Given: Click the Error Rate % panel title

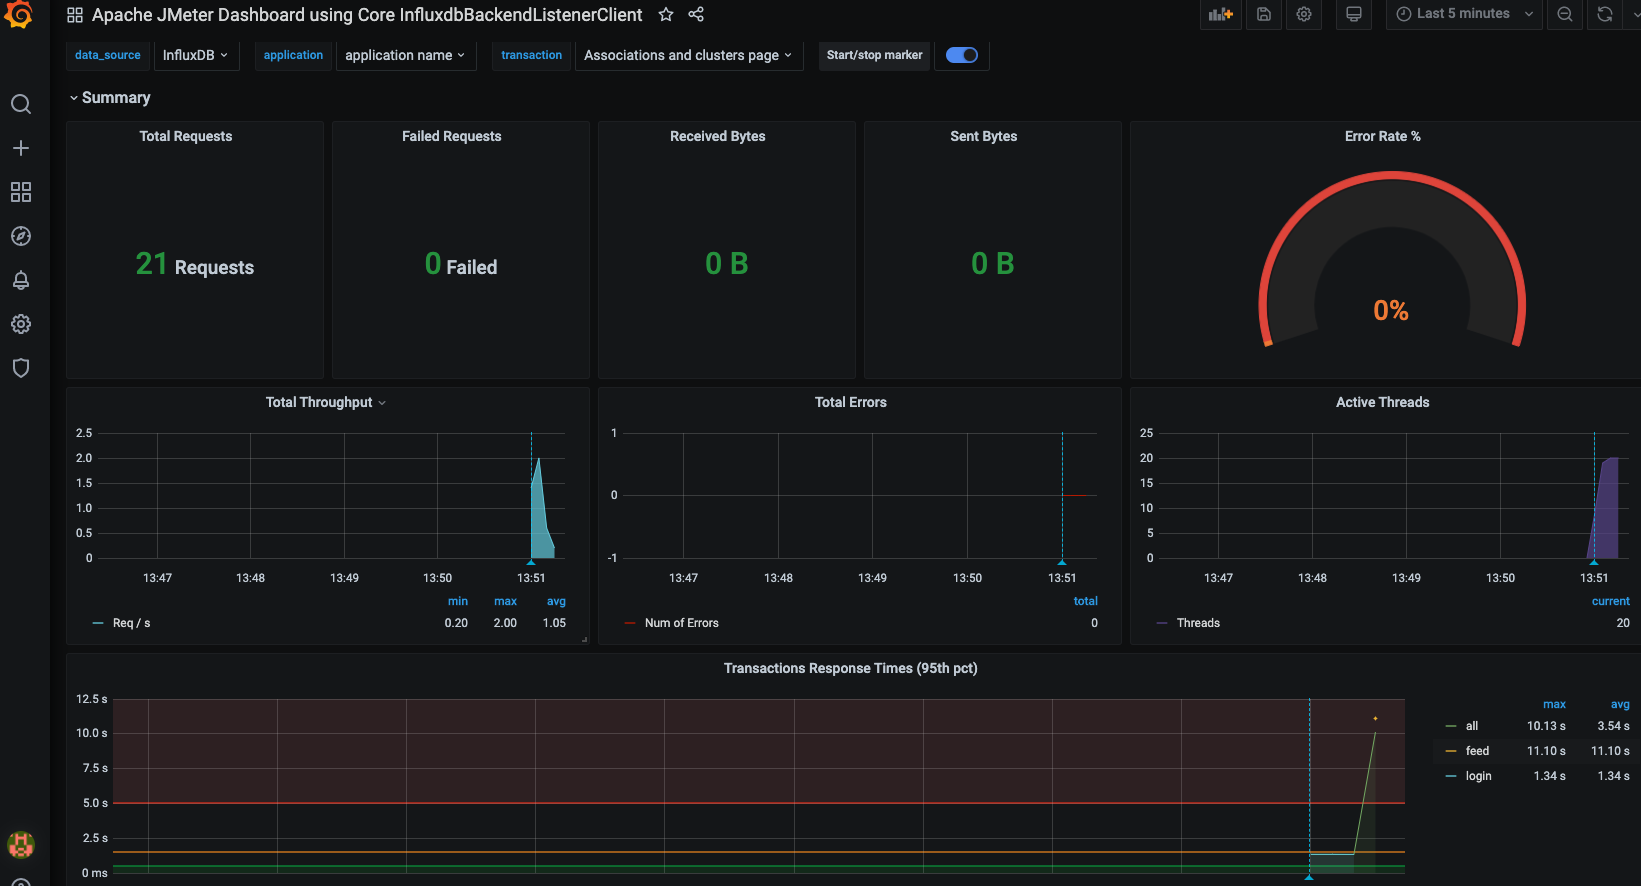Looking at the screenshot, I should coord(1383,136).
